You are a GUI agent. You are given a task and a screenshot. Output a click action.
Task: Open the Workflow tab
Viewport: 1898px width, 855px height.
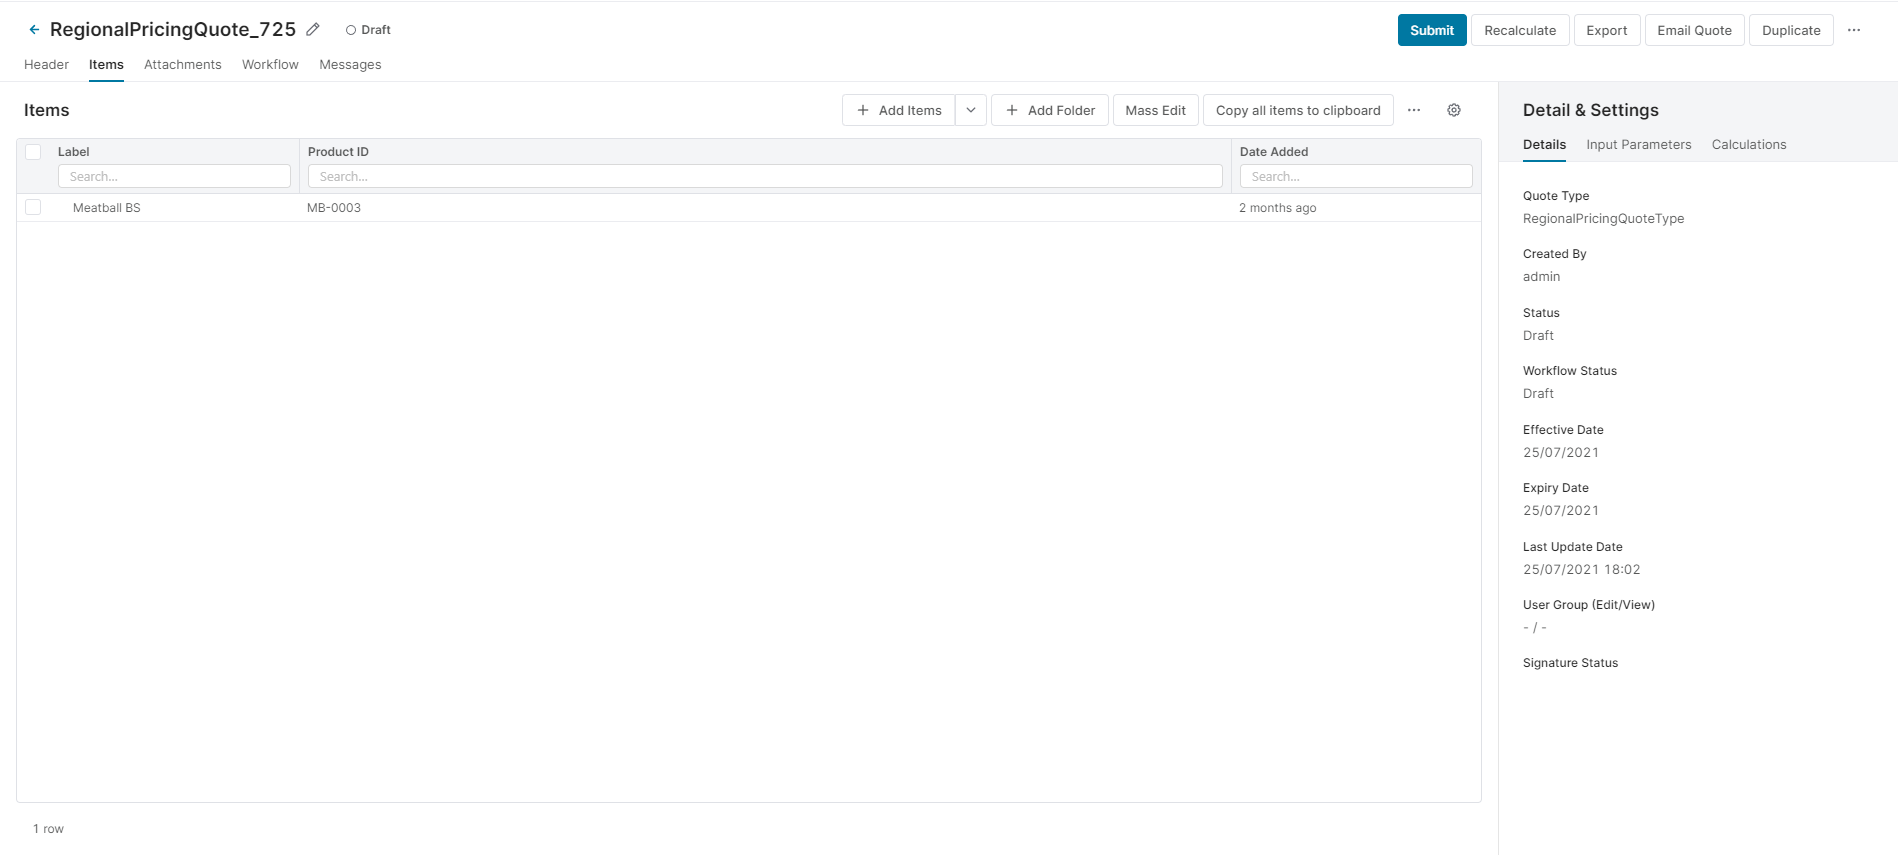pos(270,65)
